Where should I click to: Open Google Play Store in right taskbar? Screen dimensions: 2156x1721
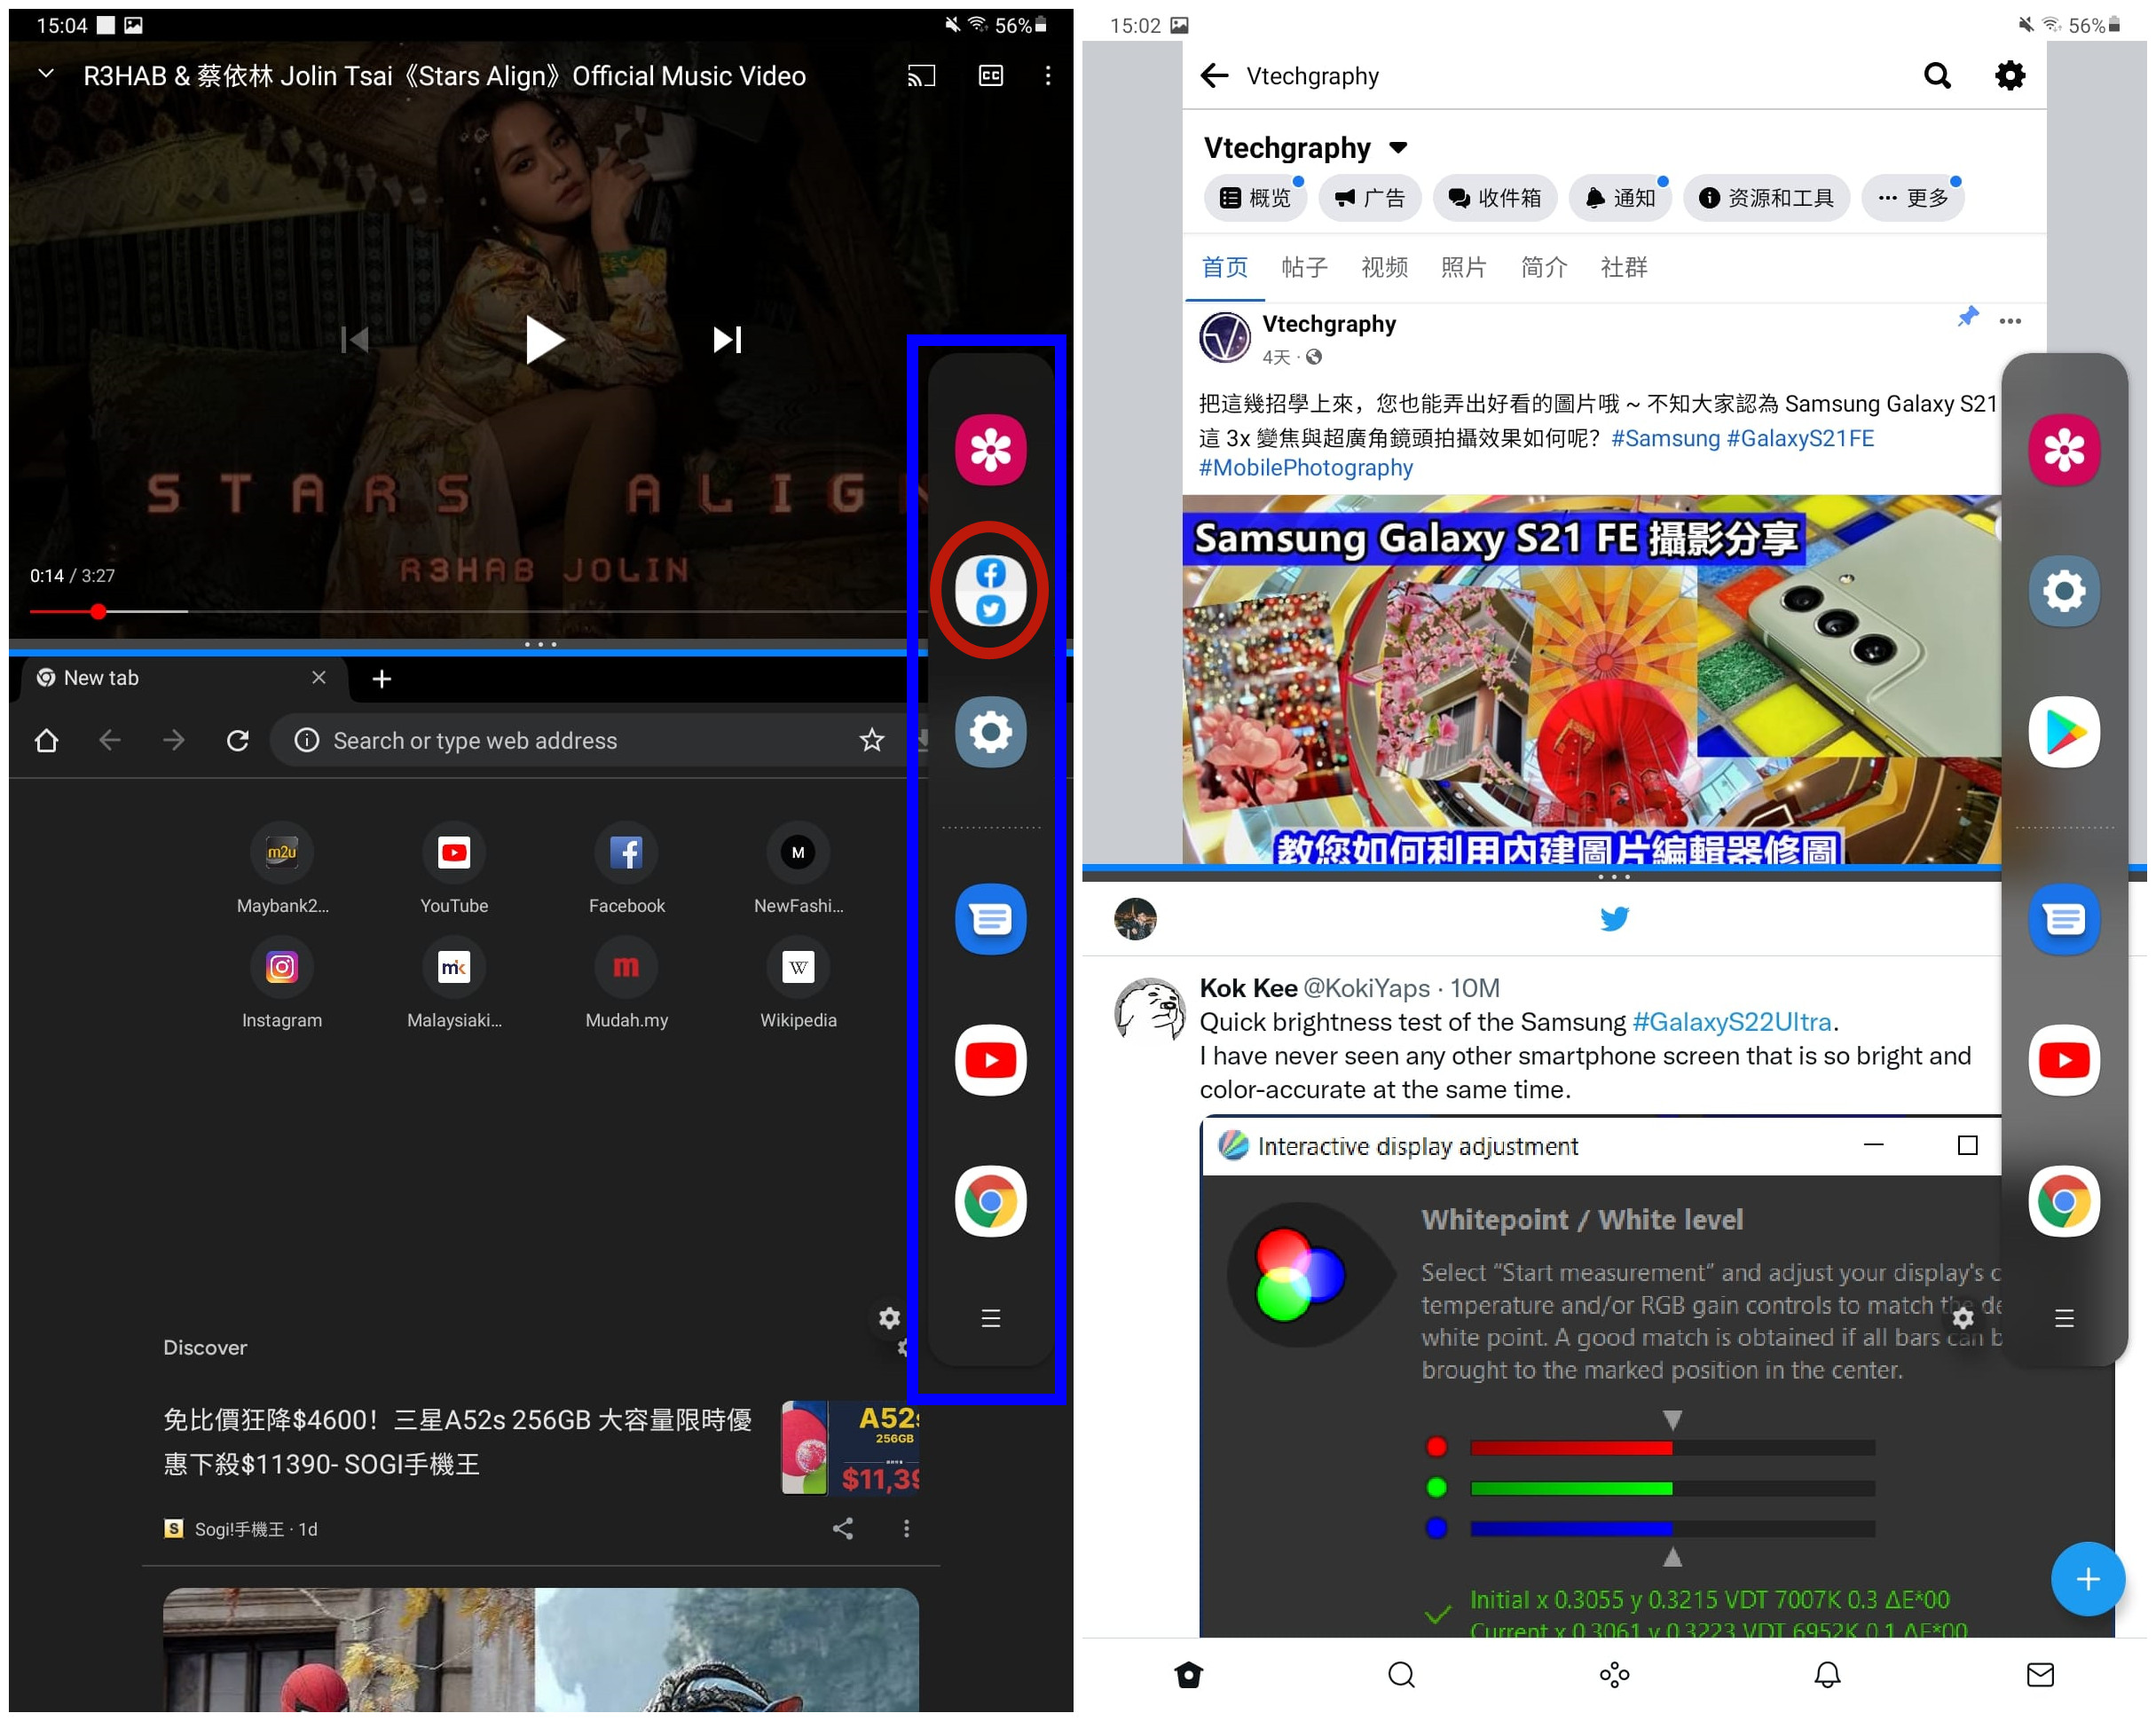click(x=2063, y=732)
